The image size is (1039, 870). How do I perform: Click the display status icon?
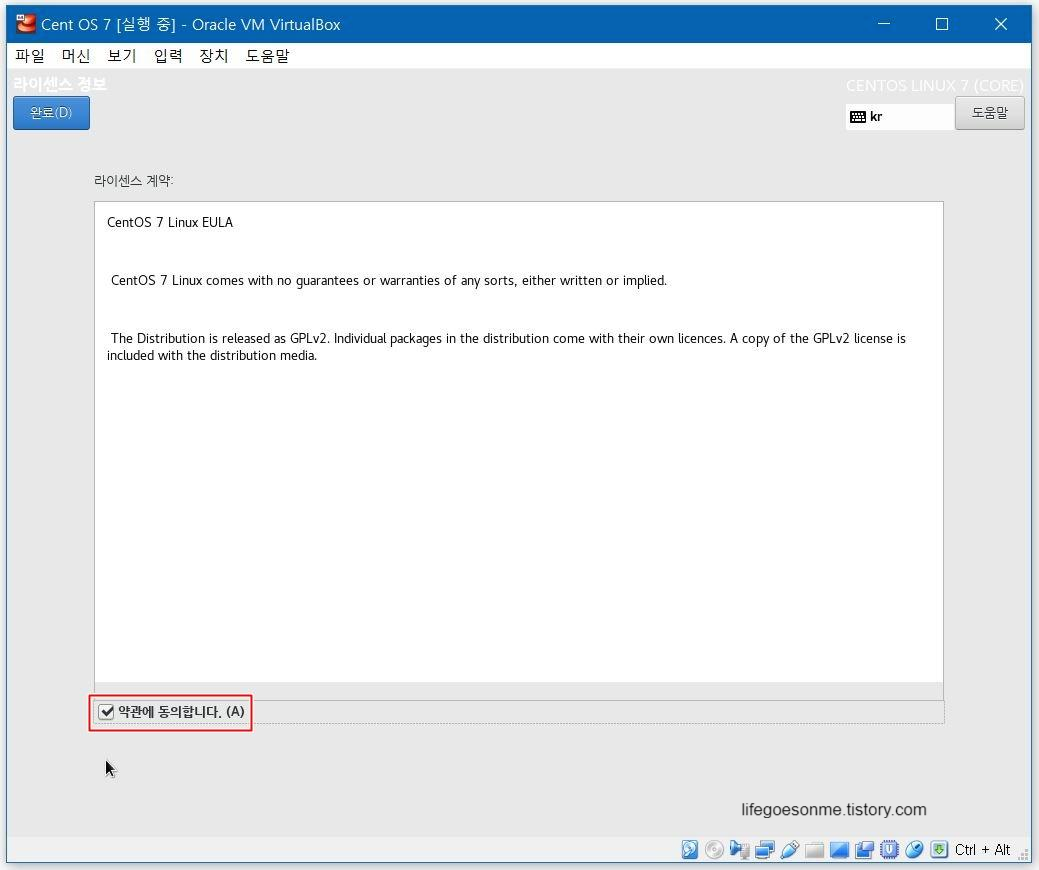(840, 849)
